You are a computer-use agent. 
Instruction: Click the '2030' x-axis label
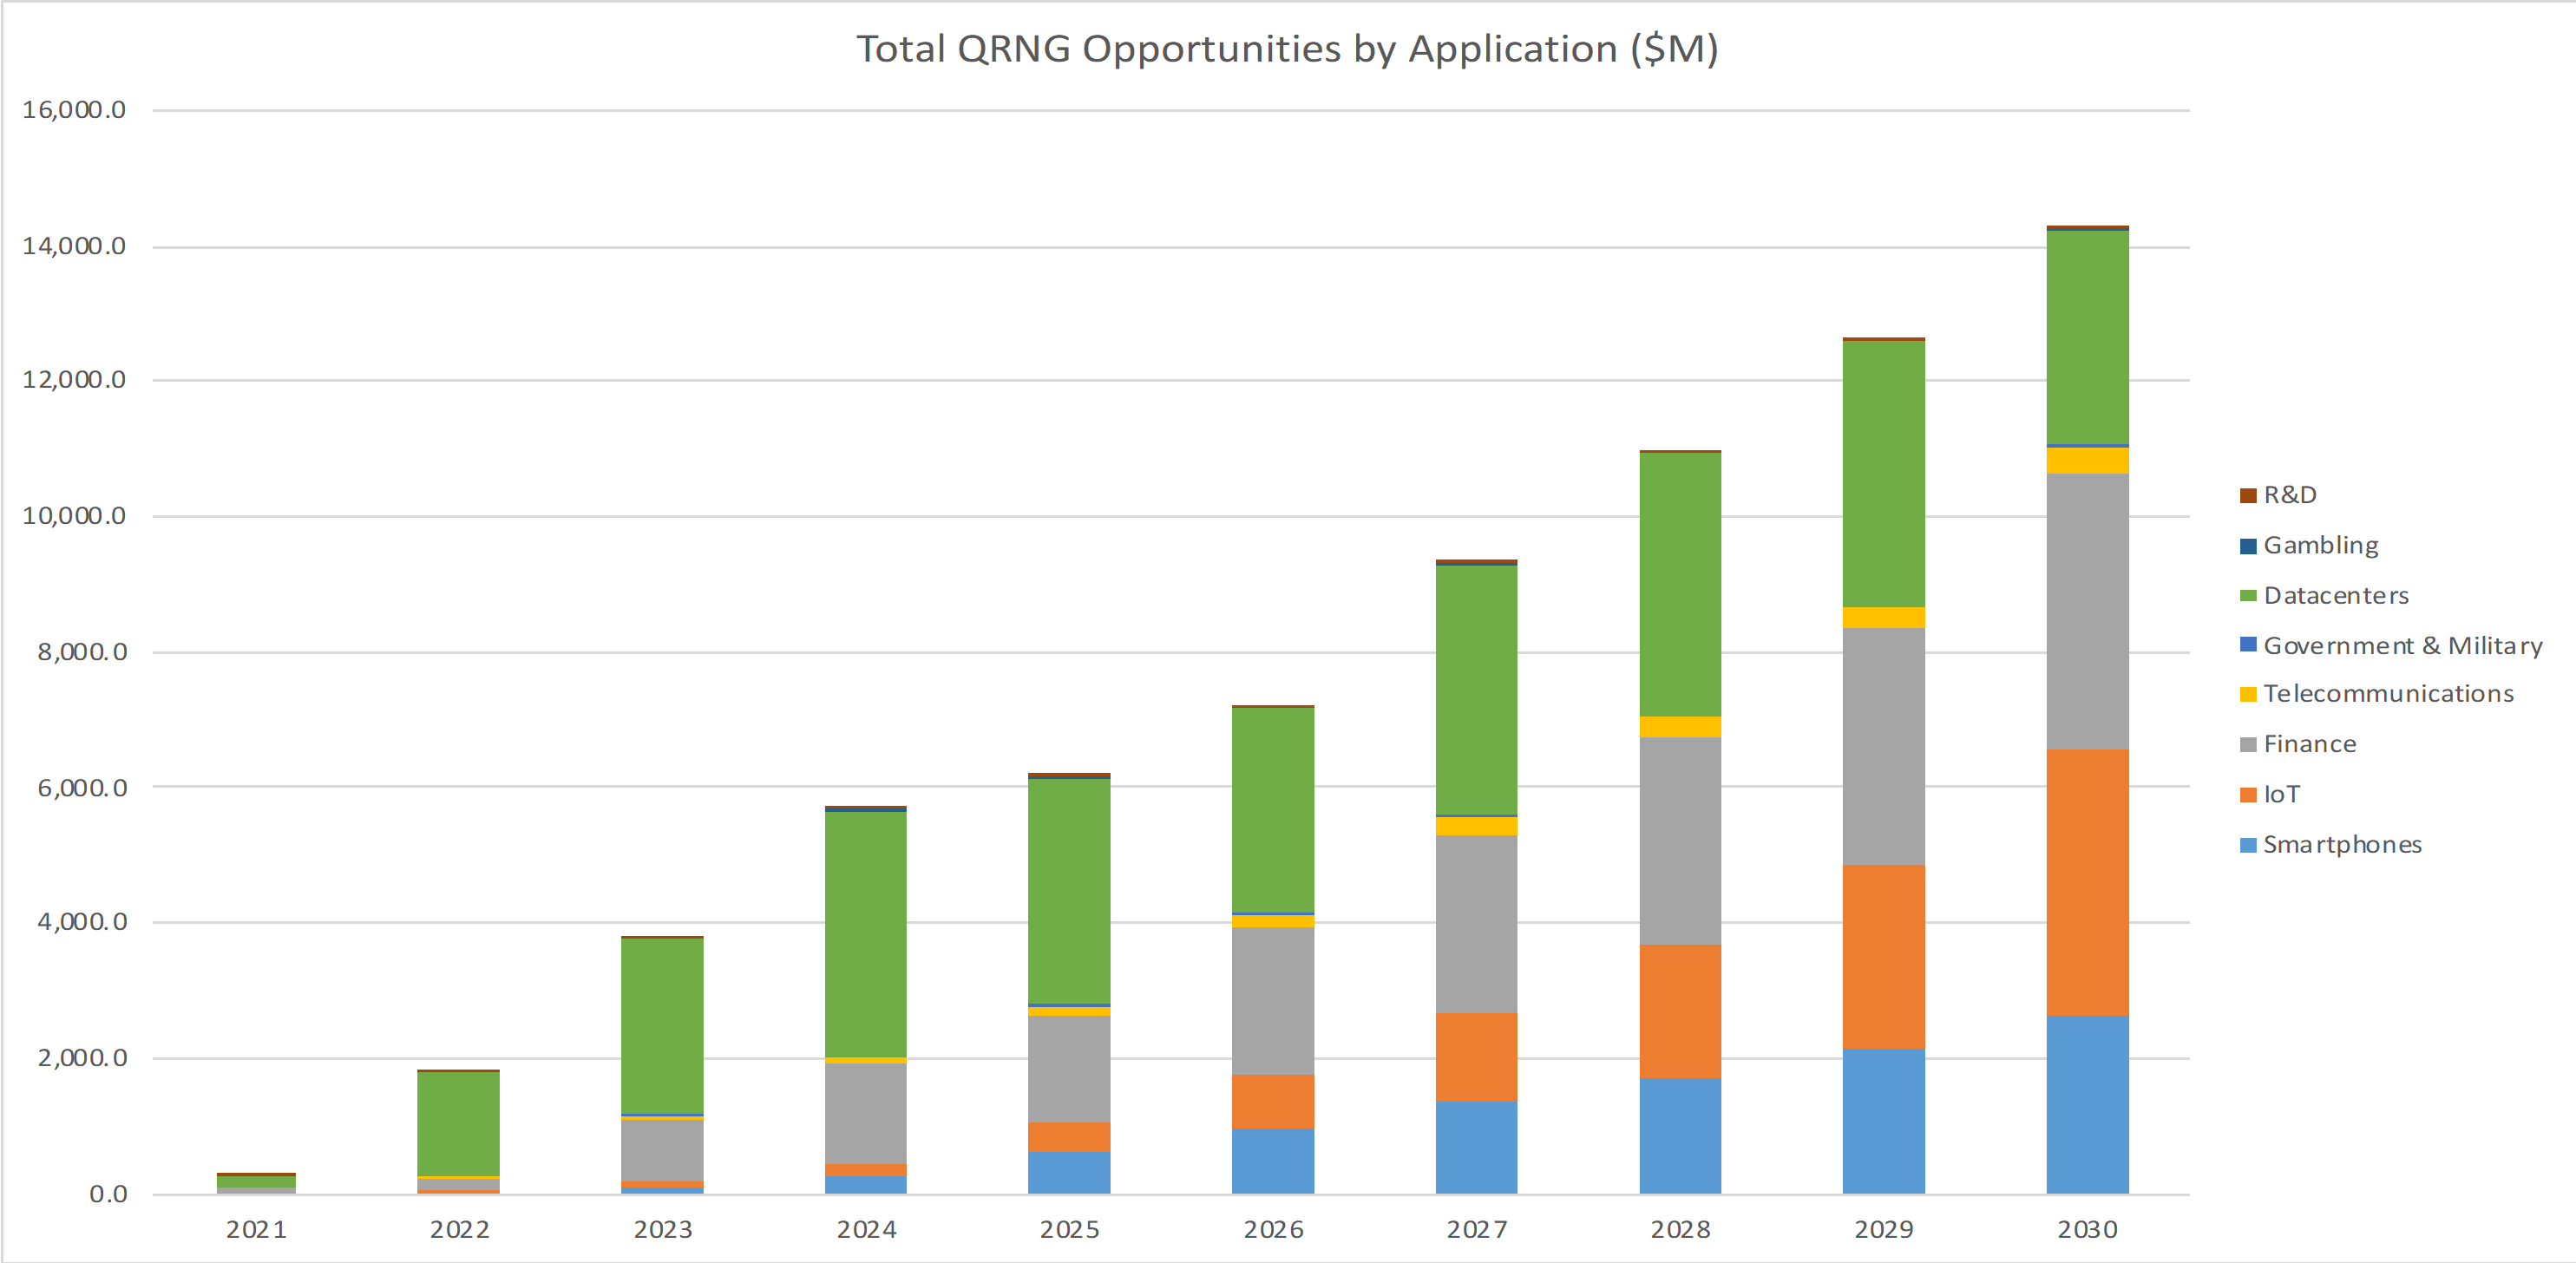(2087, 1230)
